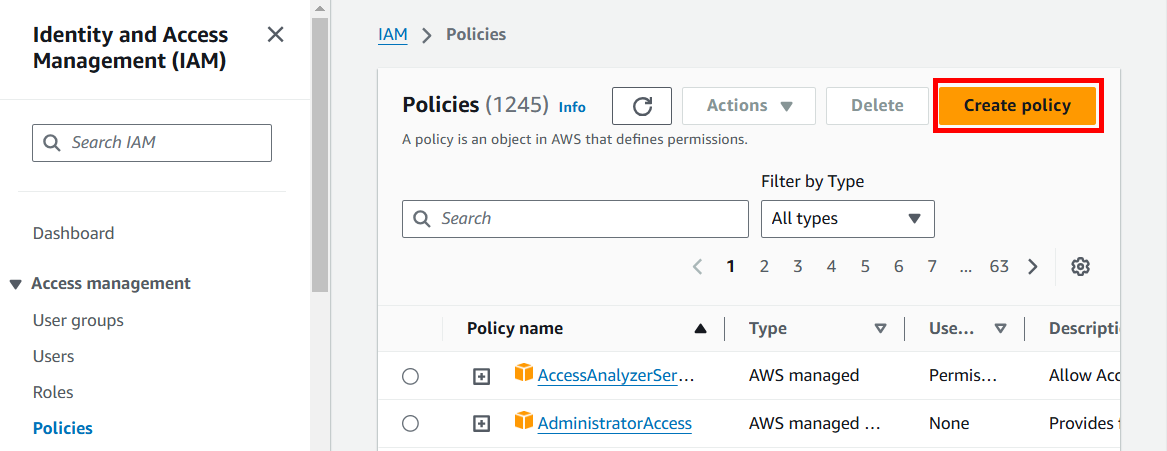Open Roles in the sidebar
This screenshot has width=1167, height=451.
click(x=53, y=392)
